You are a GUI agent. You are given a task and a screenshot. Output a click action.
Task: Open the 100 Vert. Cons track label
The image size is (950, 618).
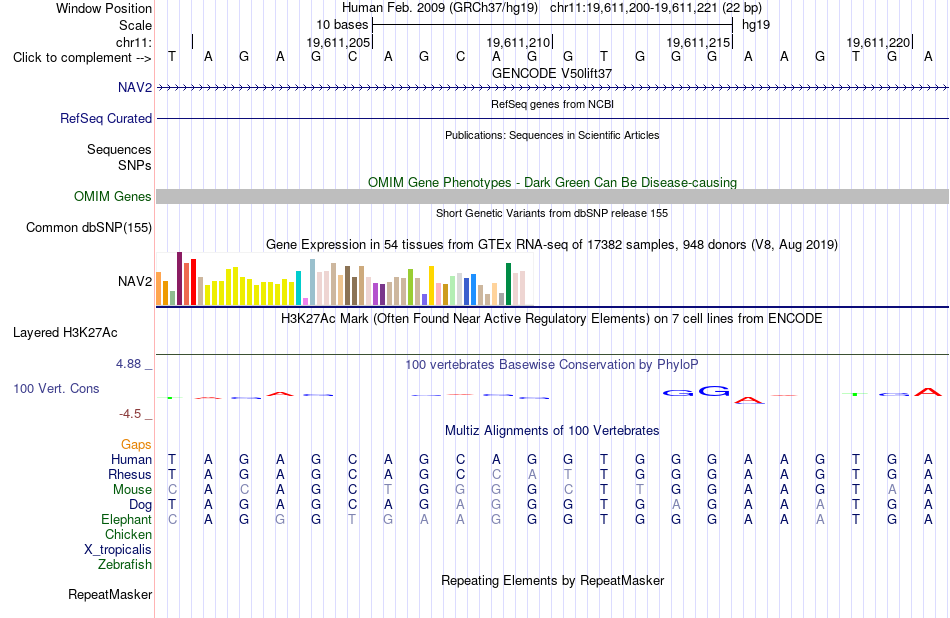56,388
